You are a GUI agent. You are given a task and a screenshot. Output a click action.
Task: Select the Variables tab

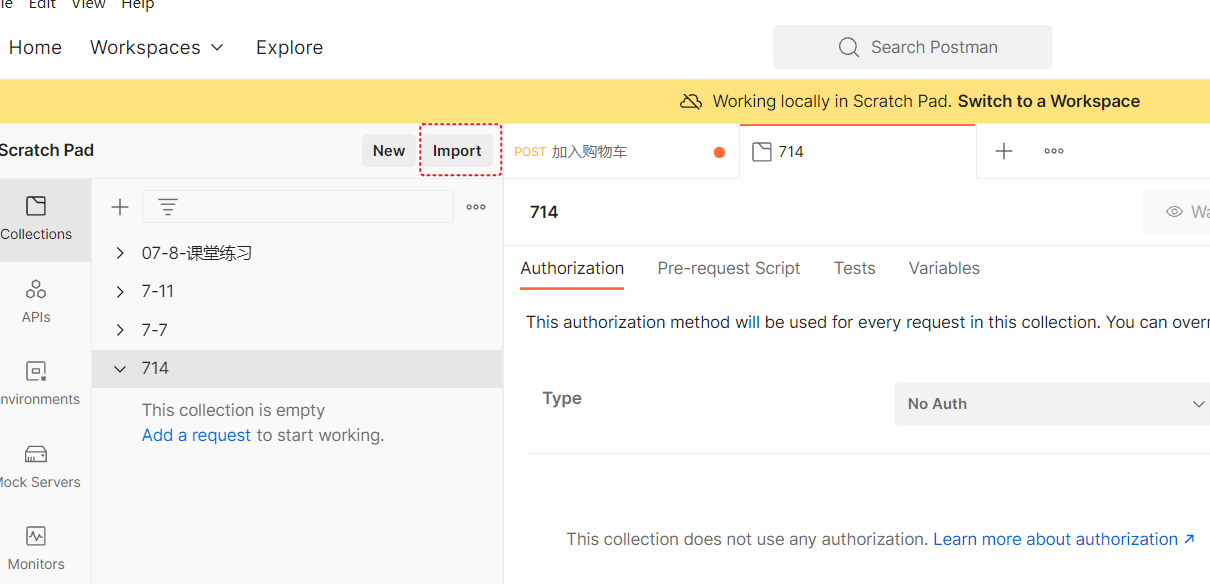pos(944,268)
